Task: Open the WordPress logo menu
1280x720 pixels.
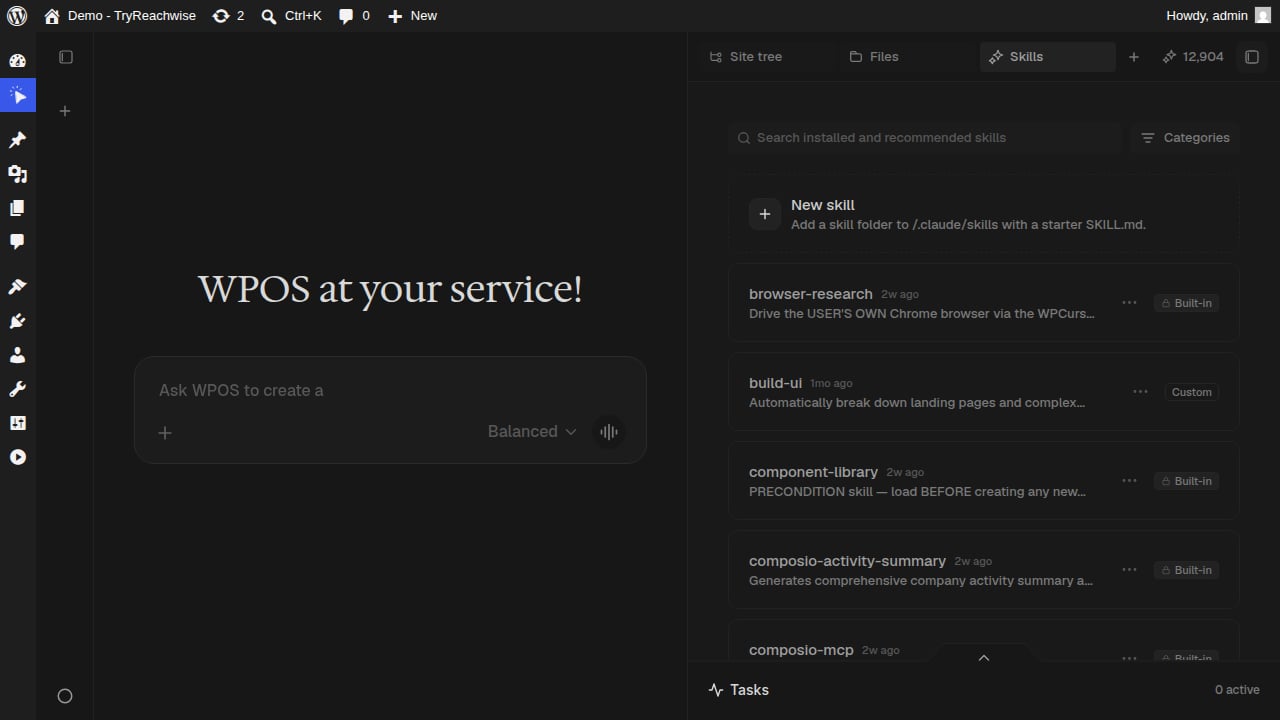Action: point(17,16)
